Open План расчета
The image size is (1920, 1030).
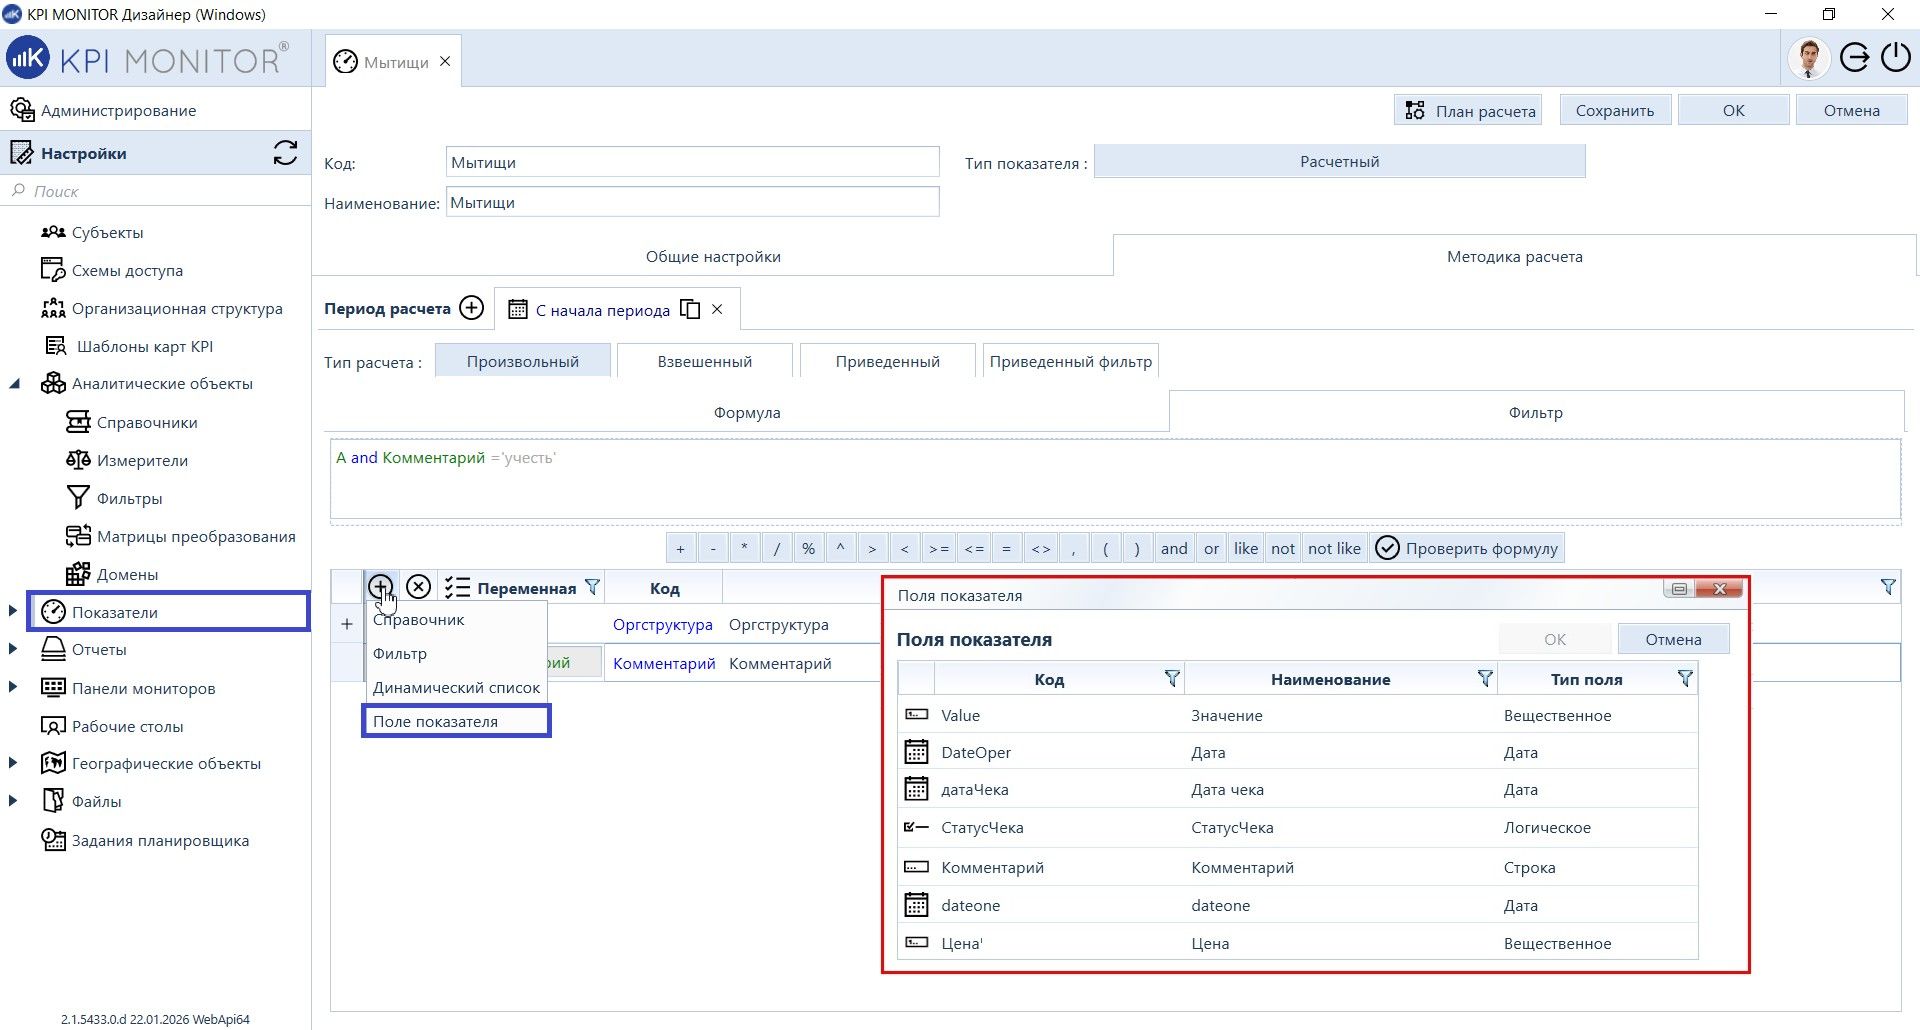click(1469, 110)
